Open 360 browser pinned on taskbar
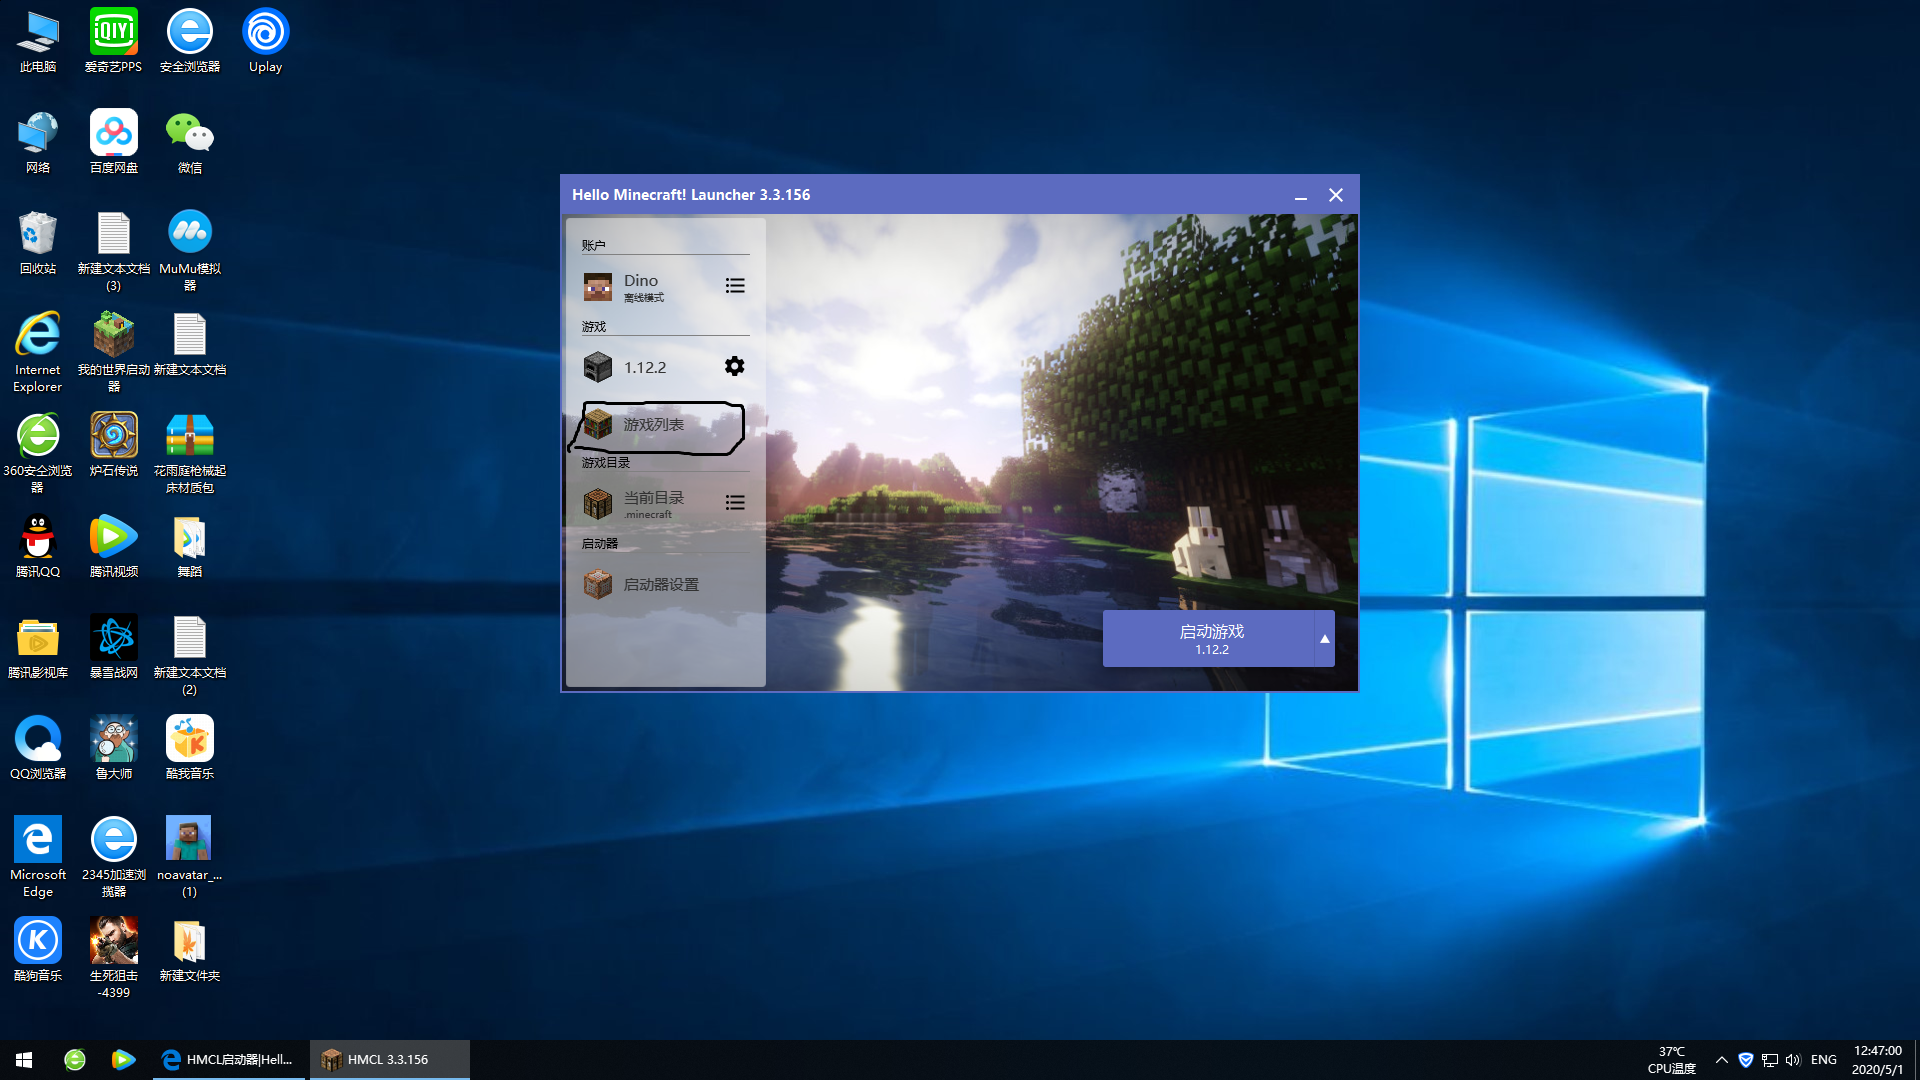The width and height of the screenshot is (1920, 1080). (x=75, y=1060)
